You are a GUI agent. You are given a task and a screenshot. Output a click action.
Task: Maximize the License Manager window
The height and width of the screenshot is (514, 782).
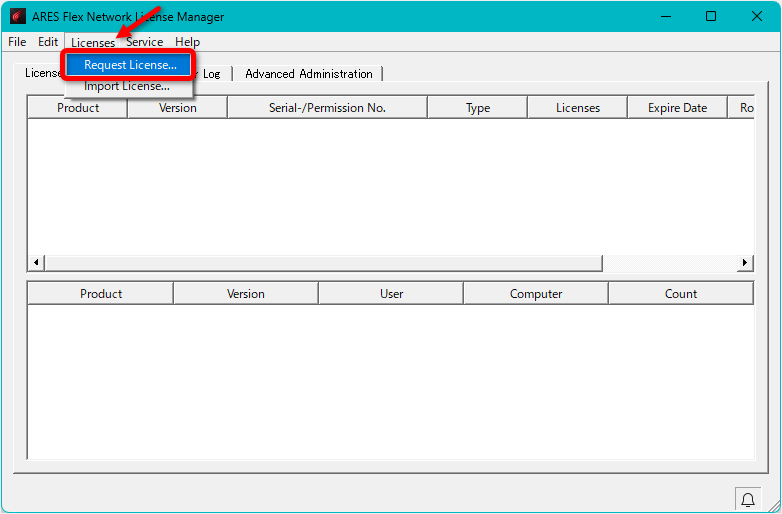(711, 16)
